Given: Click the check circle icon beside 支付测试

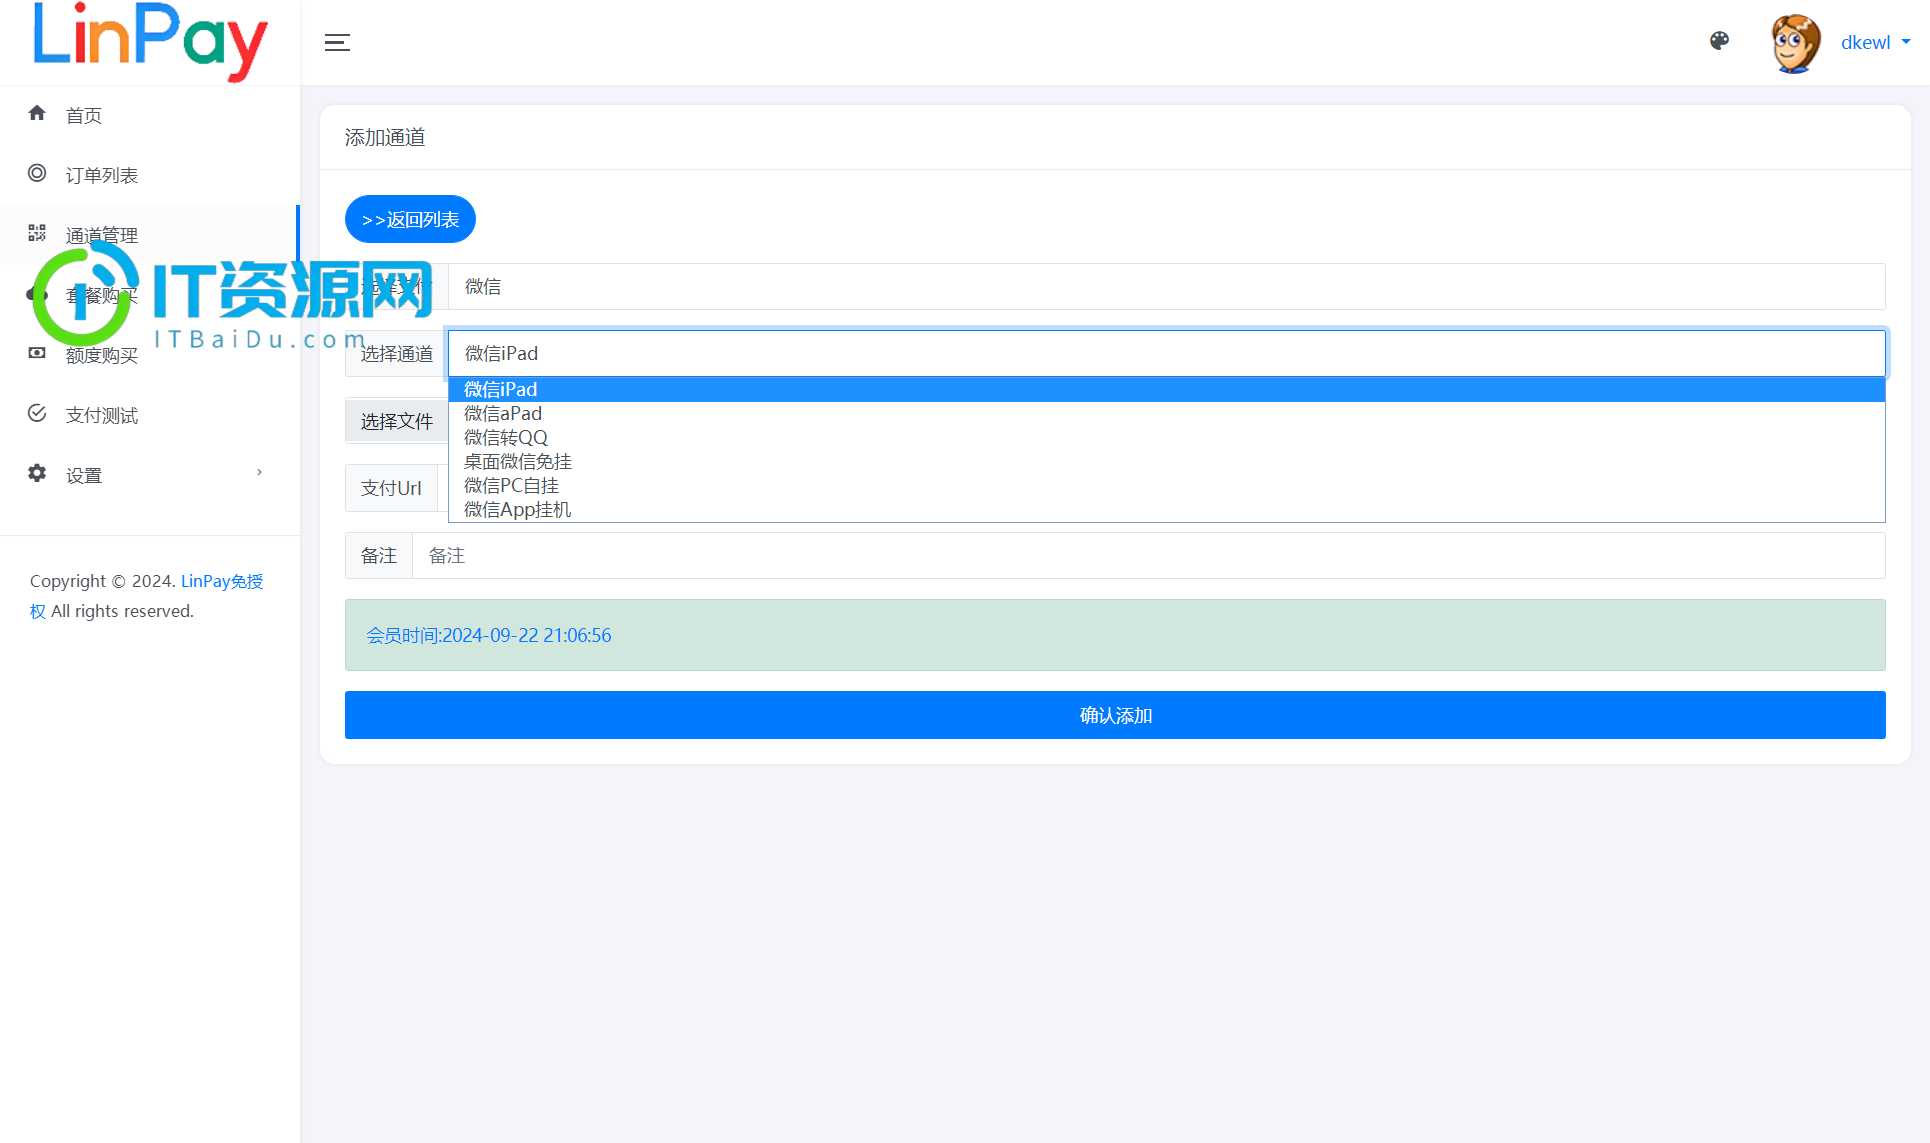Looking at the screenshot, I should click(x=37, y=413).
